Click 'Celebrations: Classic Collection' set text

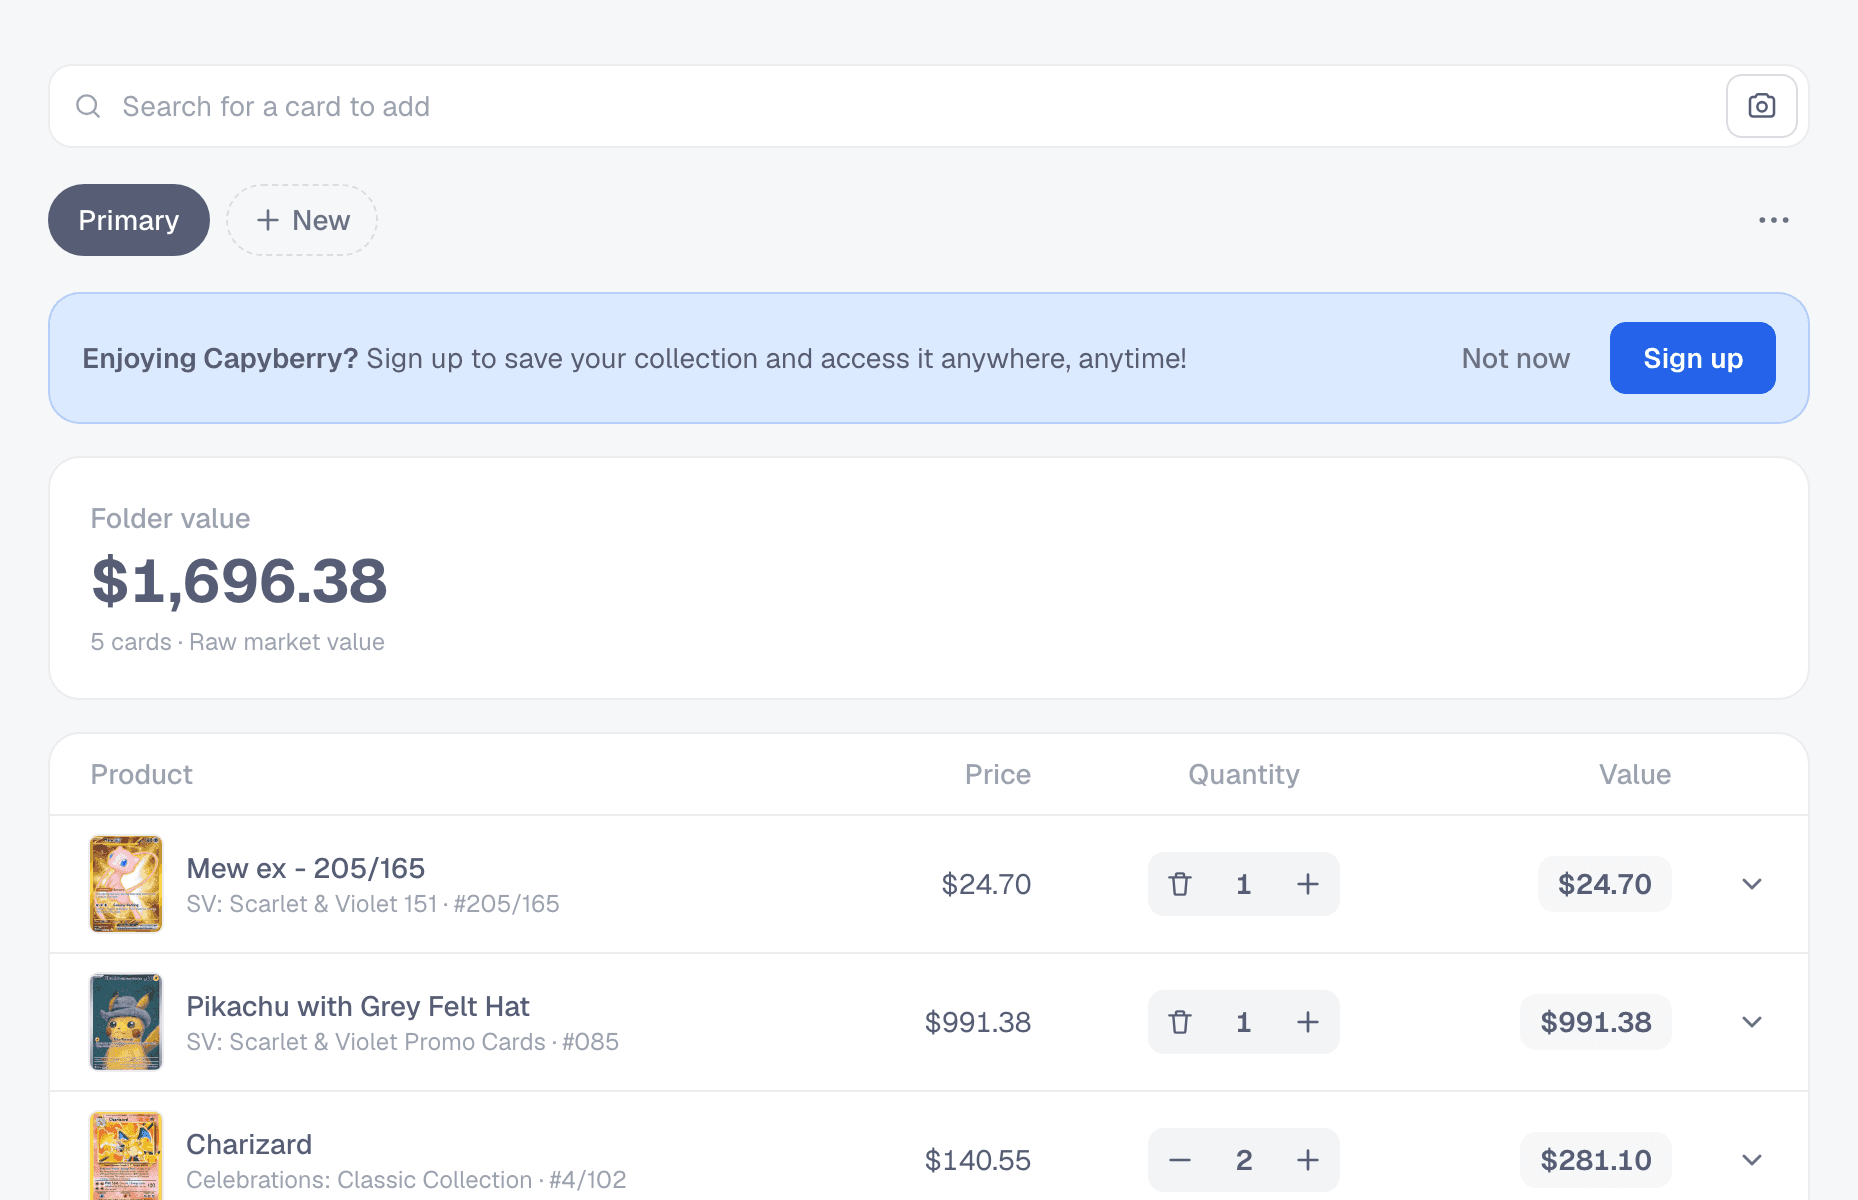[x=359, y=1180]
